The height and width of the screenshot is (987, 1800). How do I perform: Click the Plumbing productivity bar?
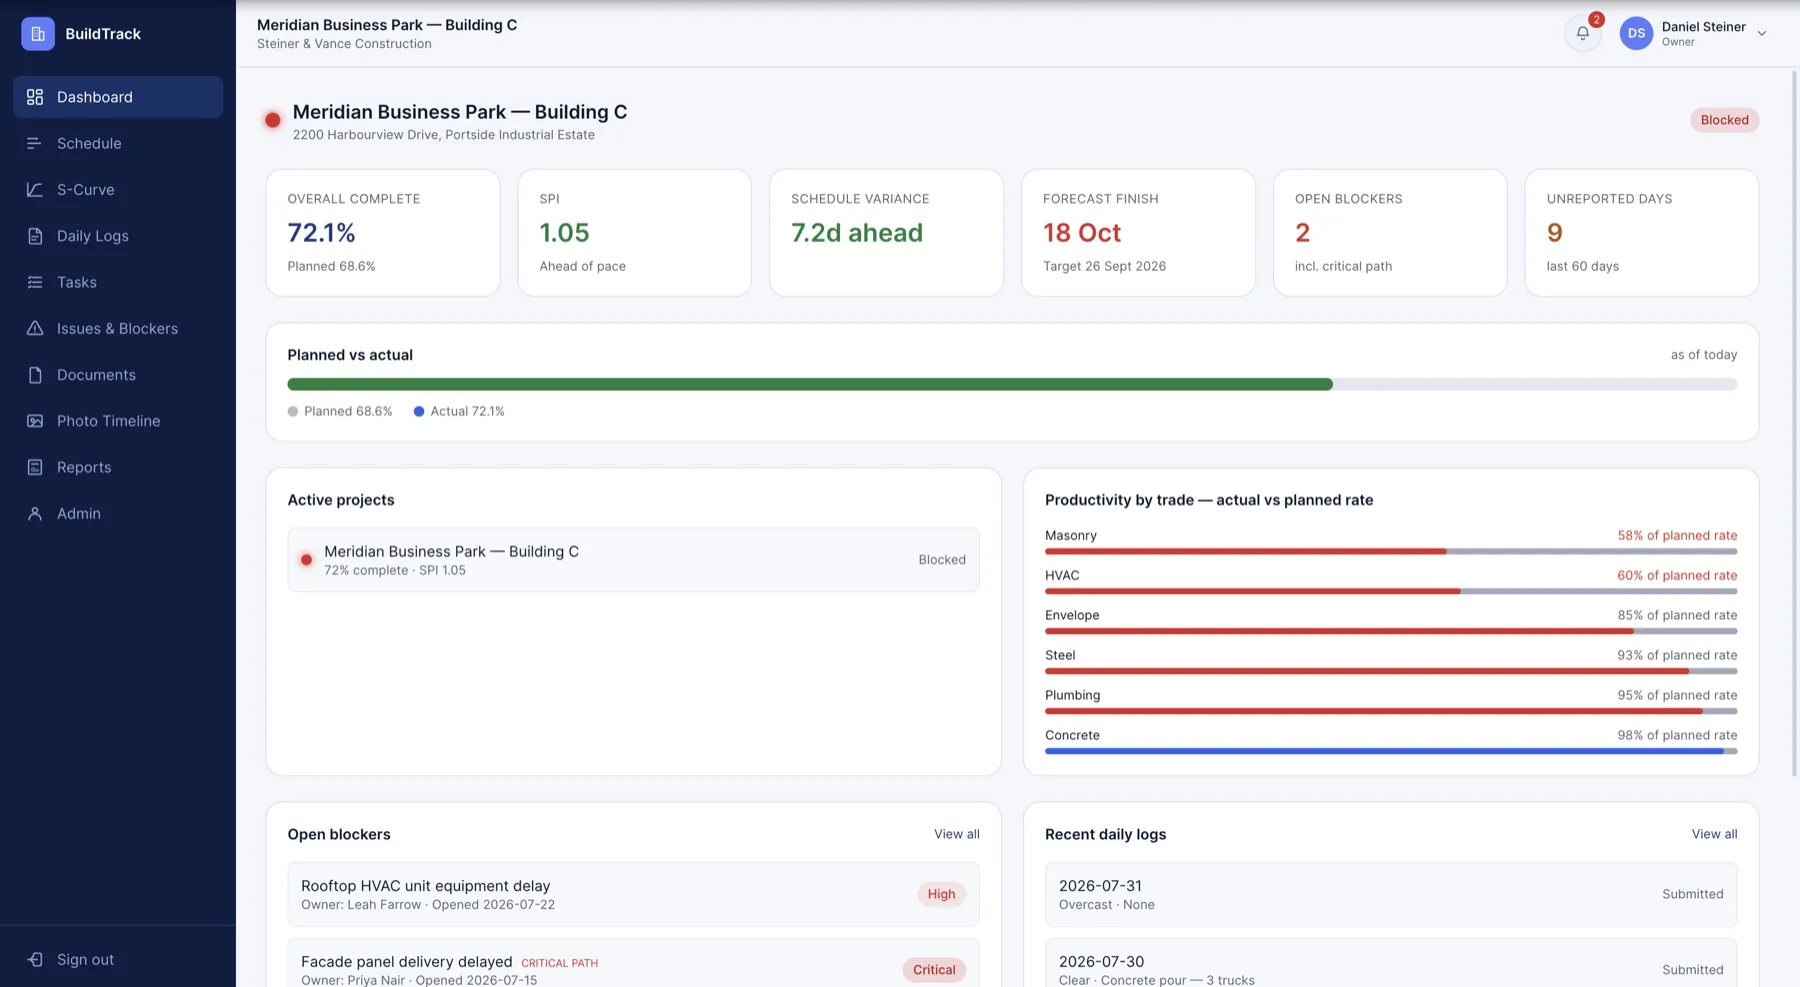1391,711
